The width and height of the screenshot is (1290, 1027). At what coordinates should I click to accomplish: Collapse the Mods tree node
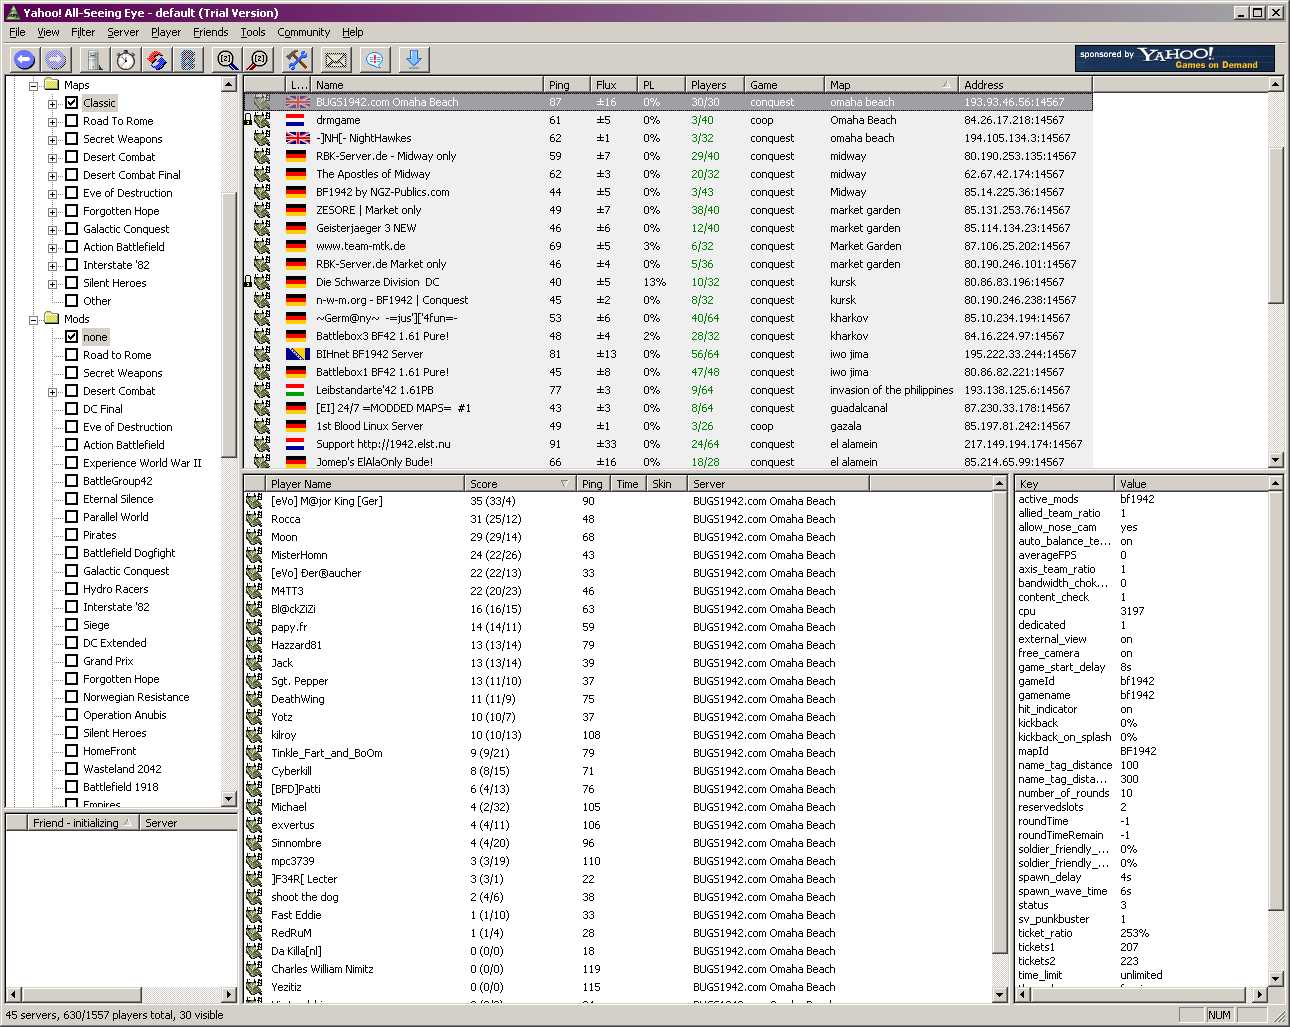[33, 319]
